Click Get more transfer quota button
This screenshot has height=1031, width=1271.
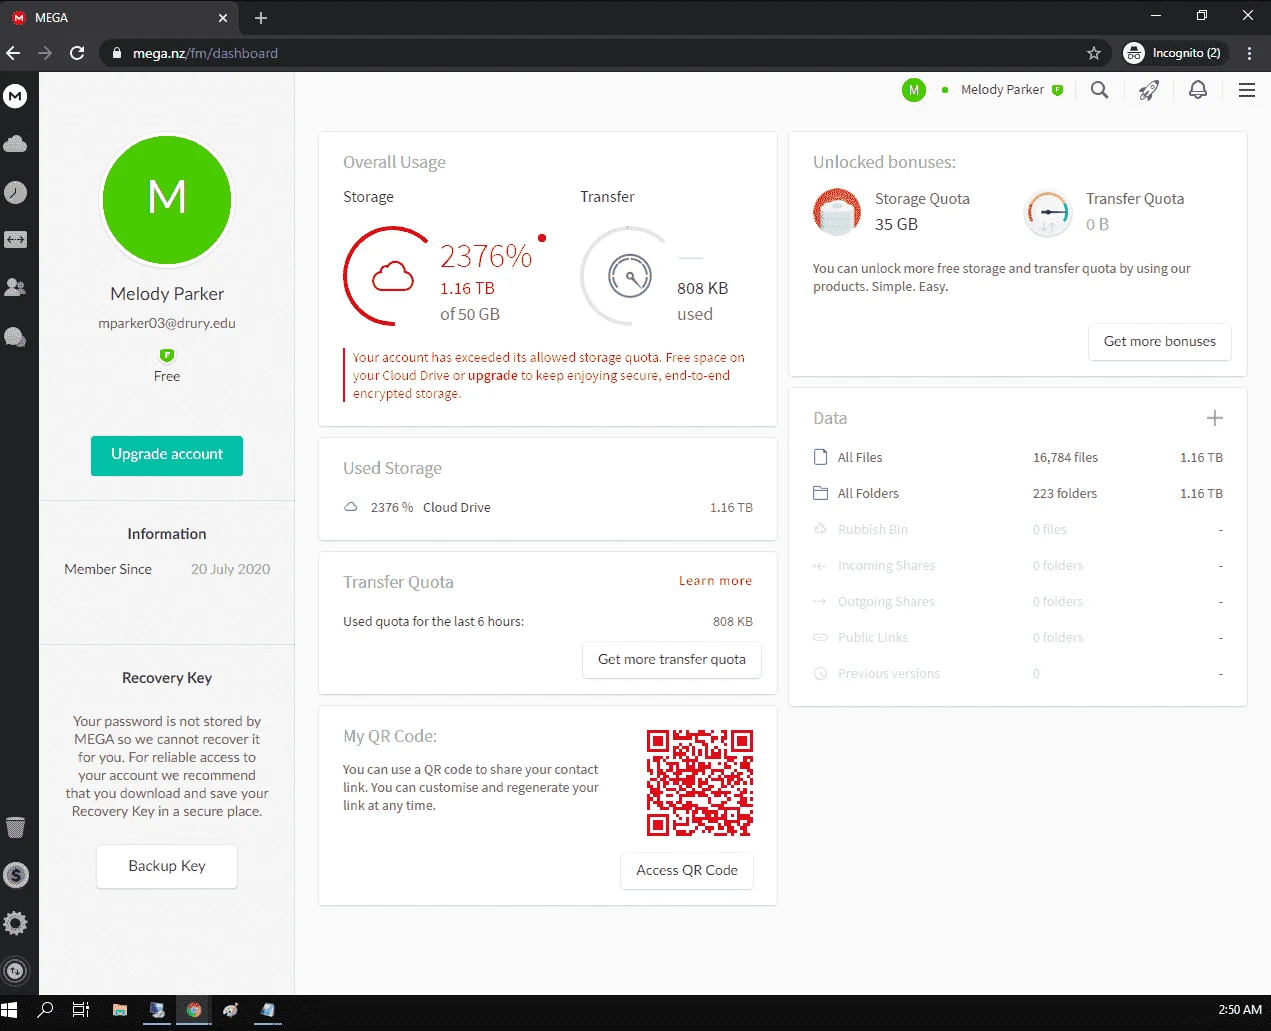coord(672,660)
